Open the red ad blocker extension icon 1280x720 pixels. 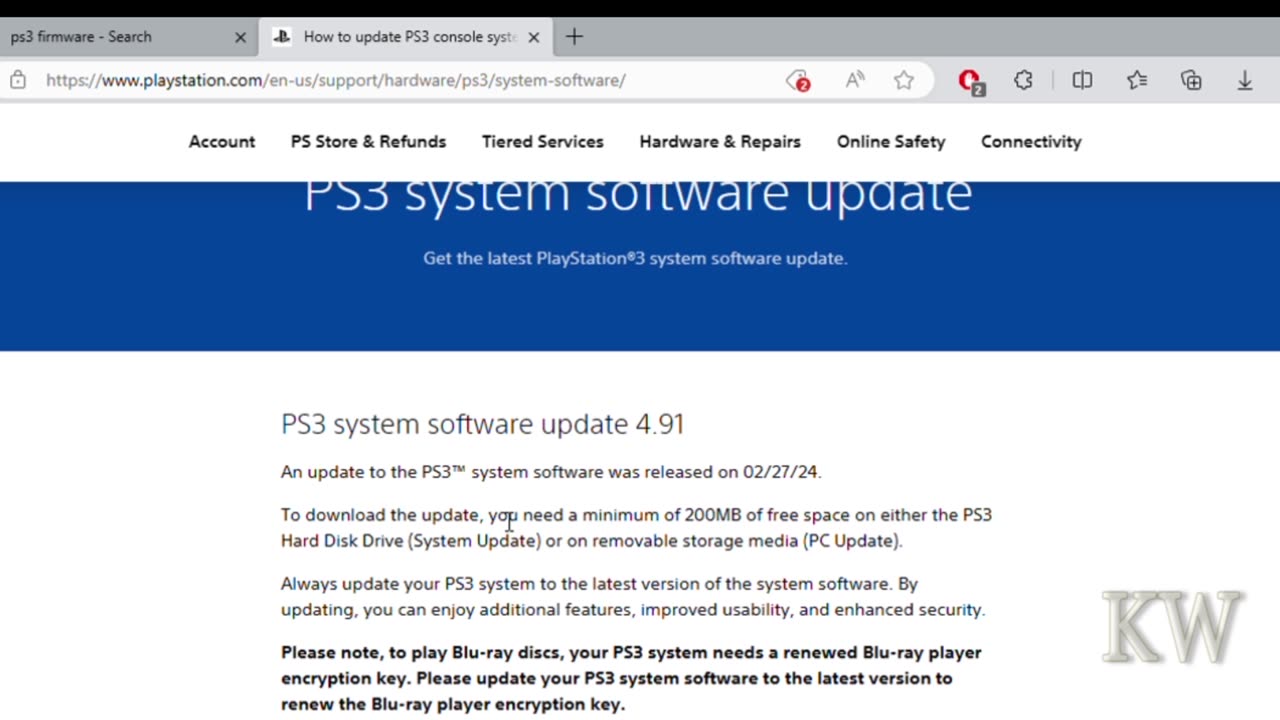[x=970, y=81]
